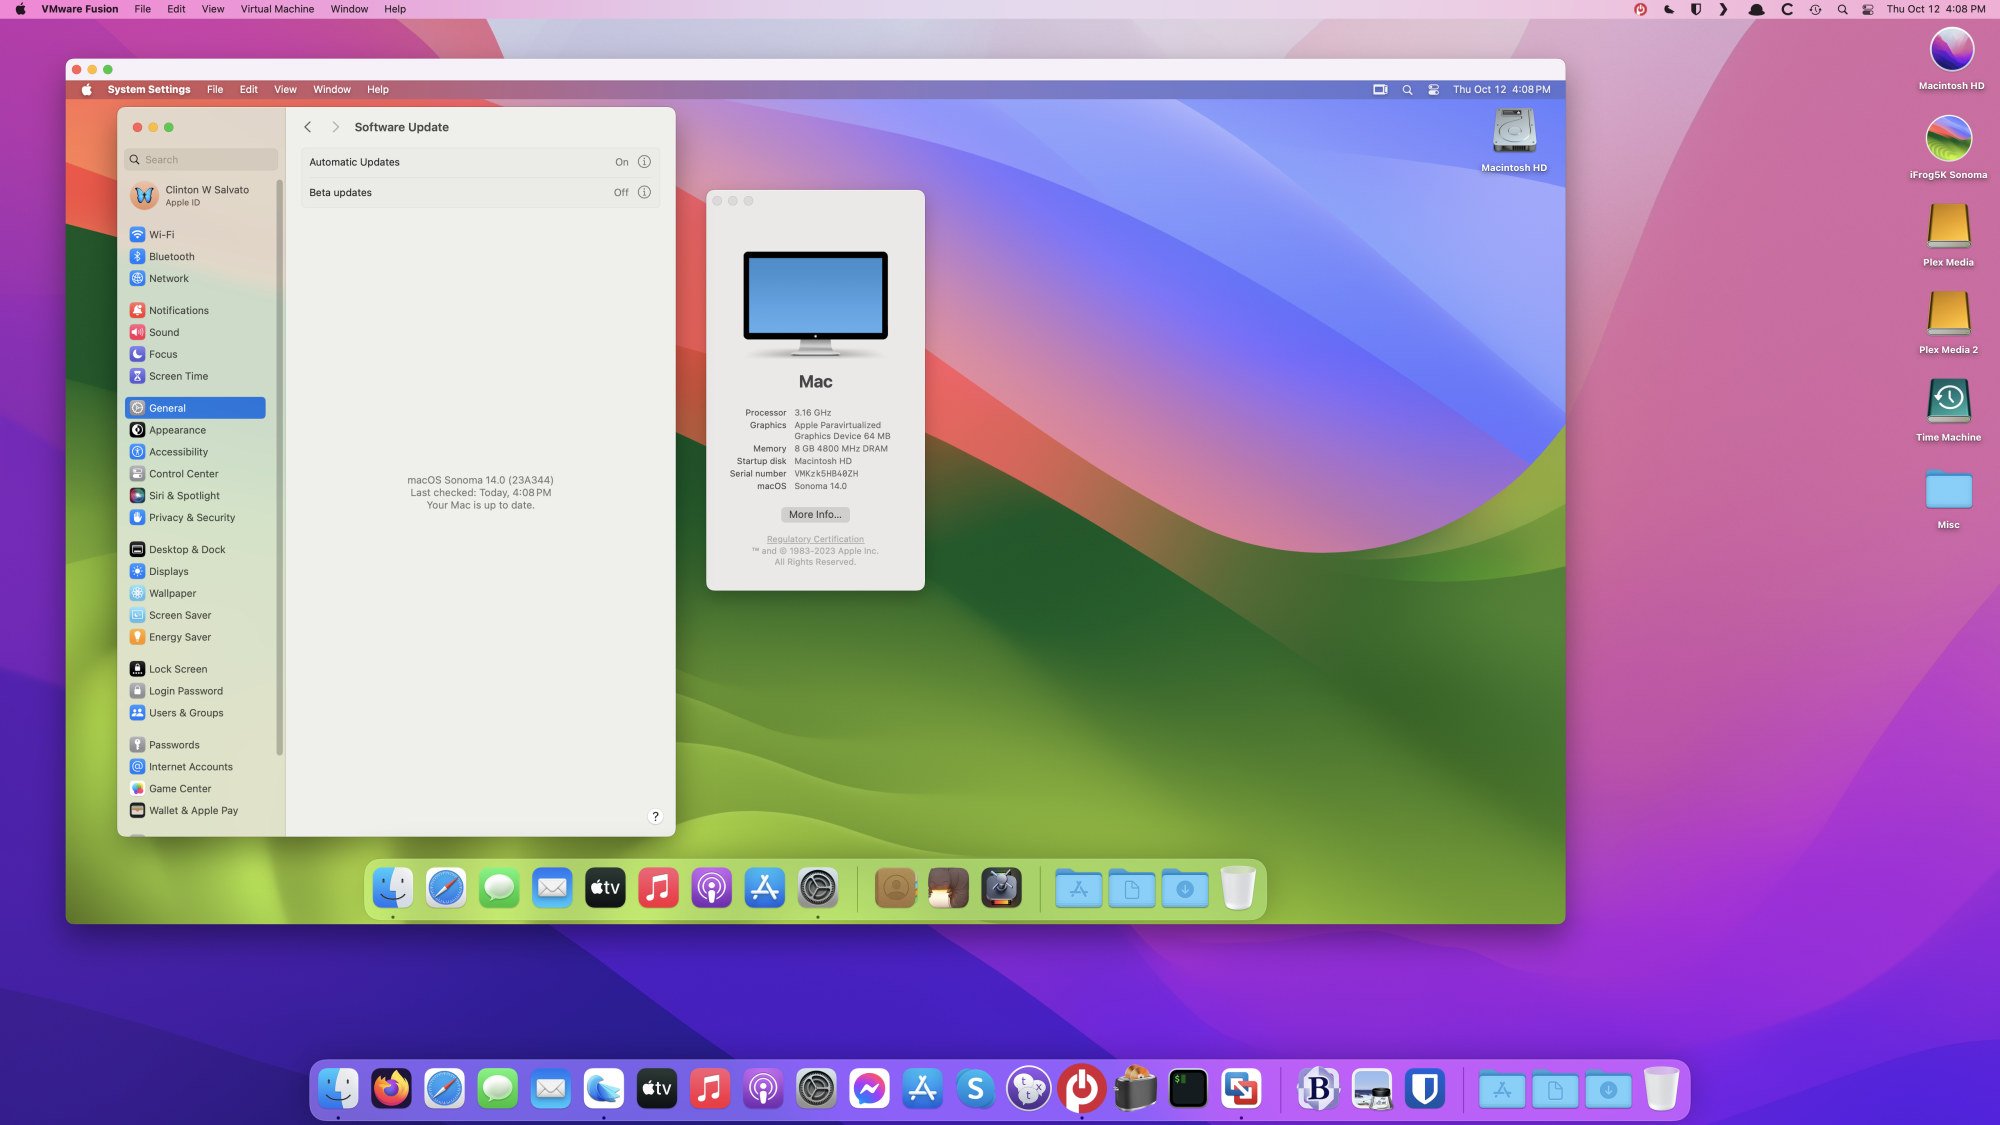This screenshot has height=1125, width=2000.
Task: Open Podcasts in guest Dock
Action: (x=711, y=888)
